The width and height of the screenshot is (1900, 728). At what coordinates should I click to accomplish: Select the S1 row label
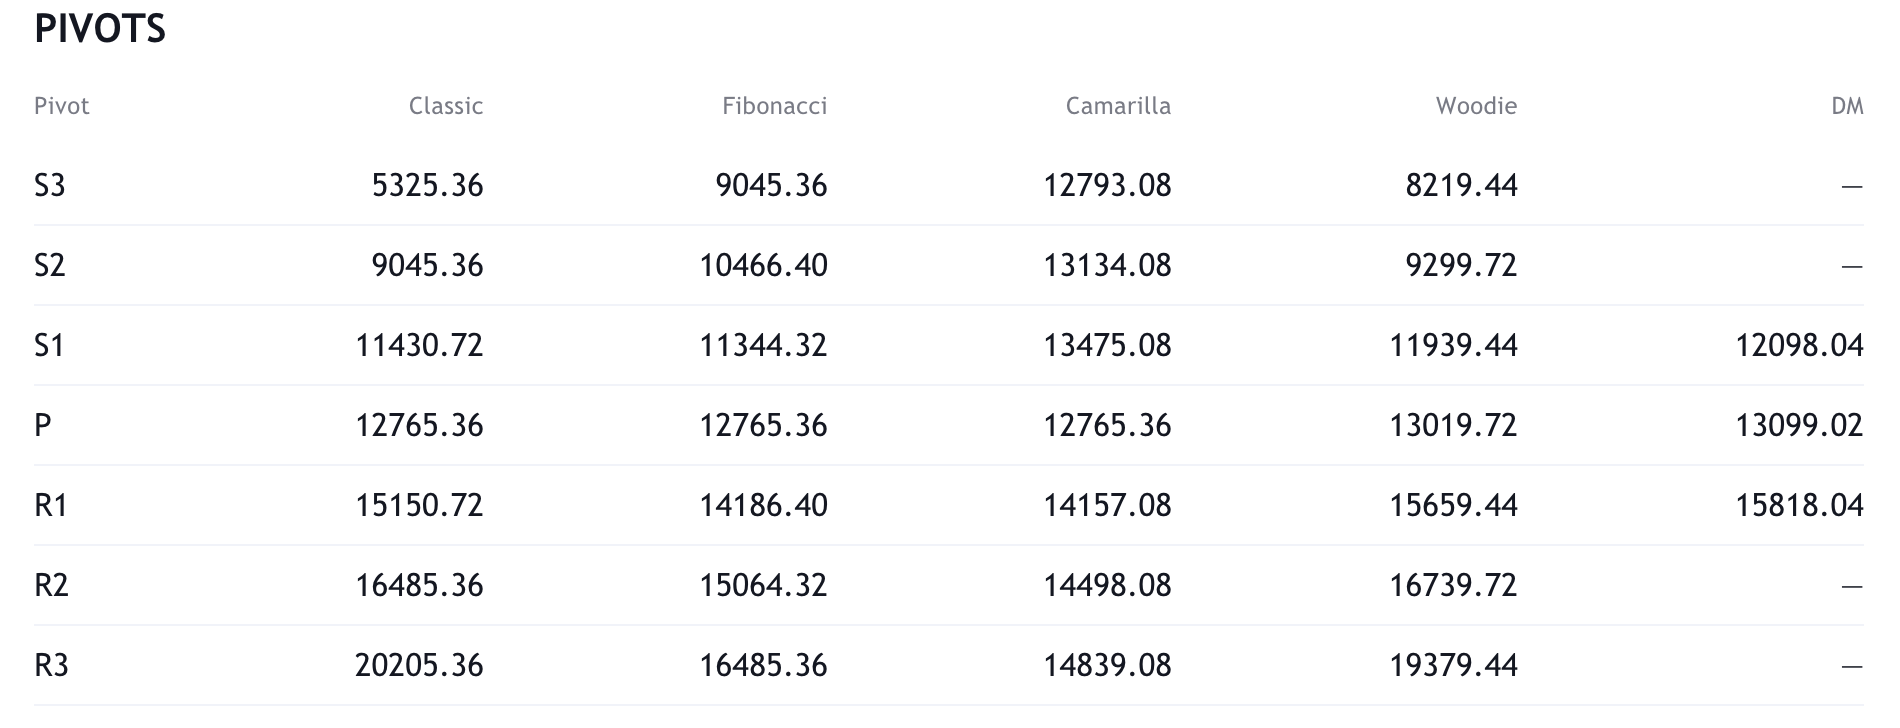coord(50,345)
